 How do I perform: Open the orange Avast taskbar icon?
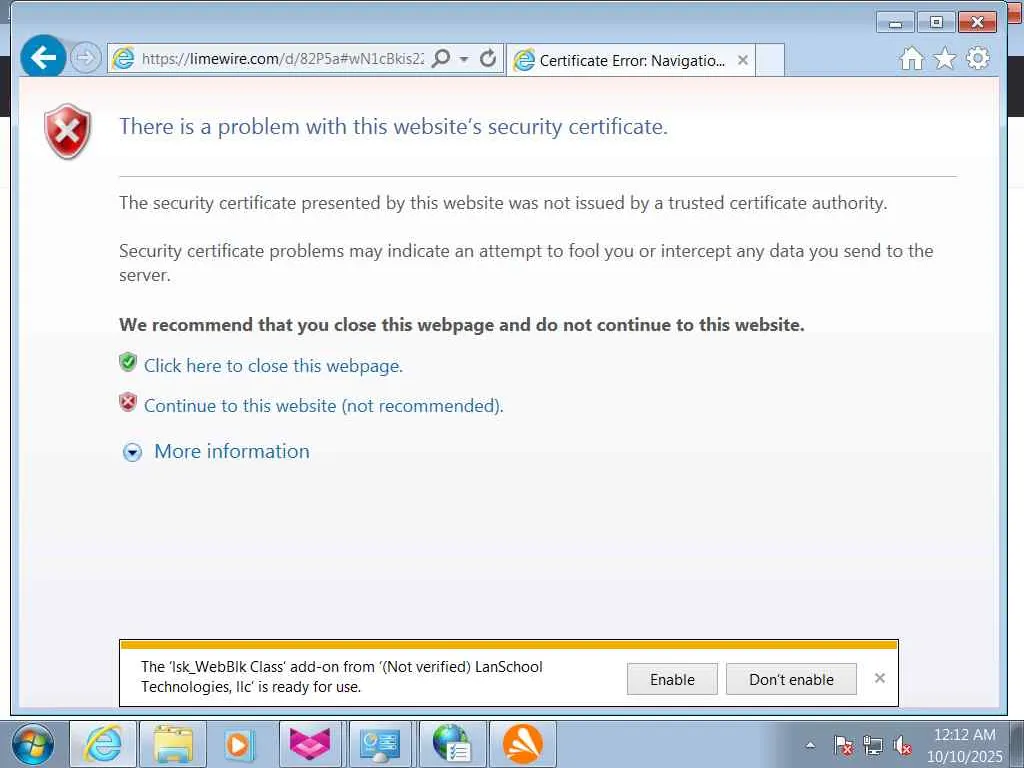pos(522,744)
